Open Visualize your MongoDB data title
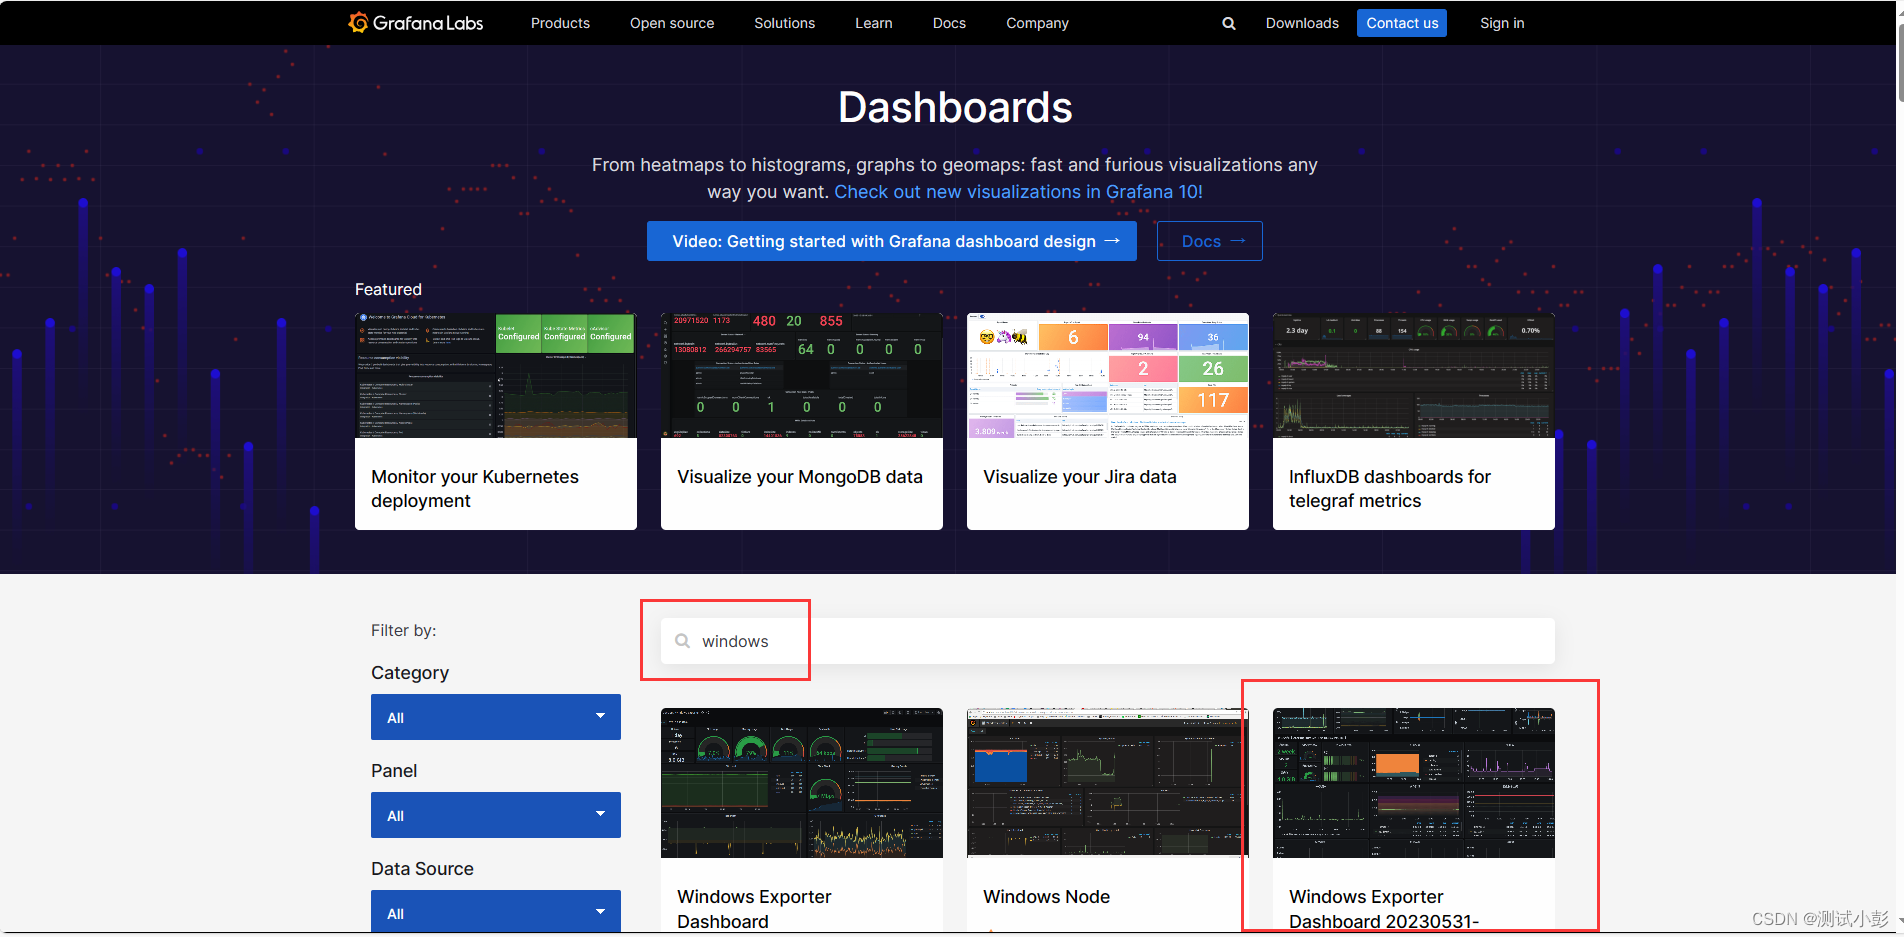Screen dimensions: 1904x937 coord(800,477)
